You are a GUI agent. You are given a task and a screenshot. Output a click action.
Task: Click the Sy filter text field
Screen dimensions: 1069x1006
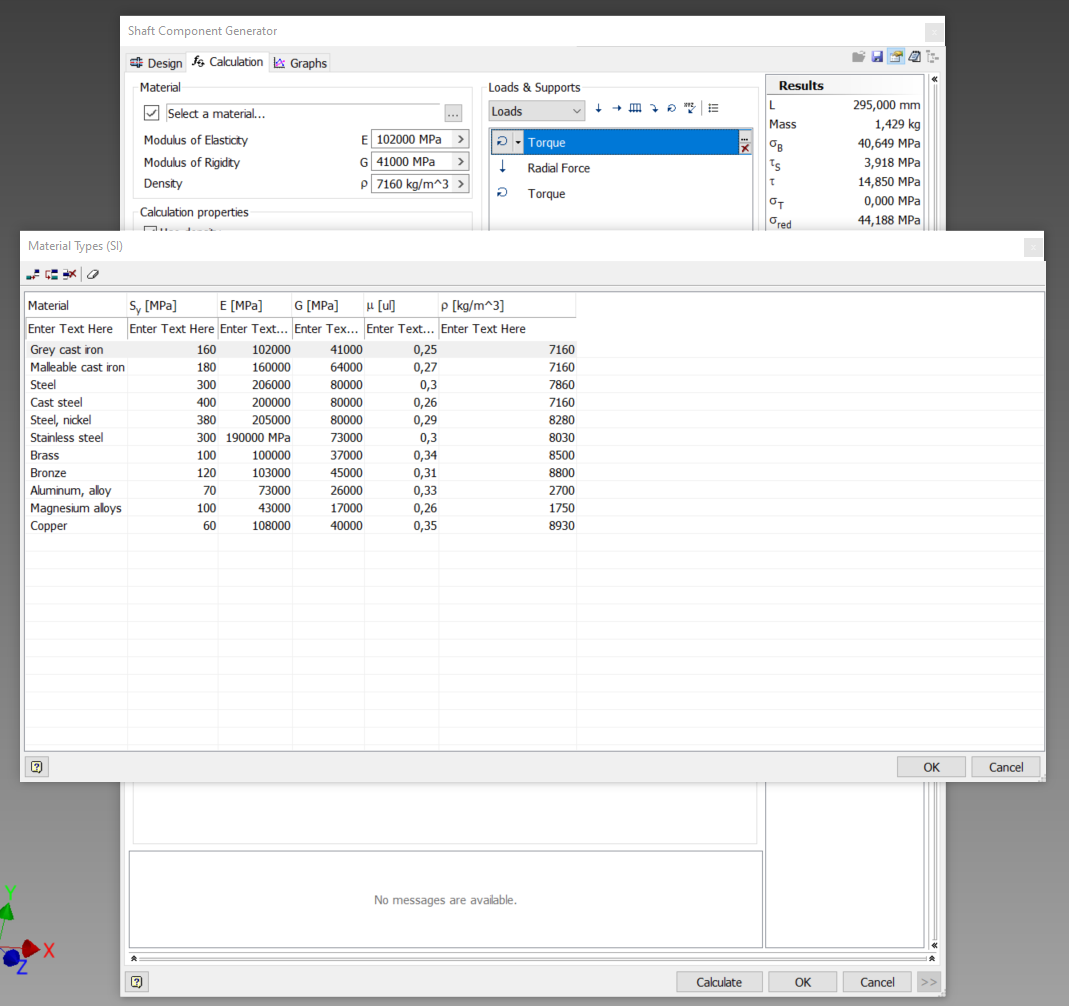172,329
